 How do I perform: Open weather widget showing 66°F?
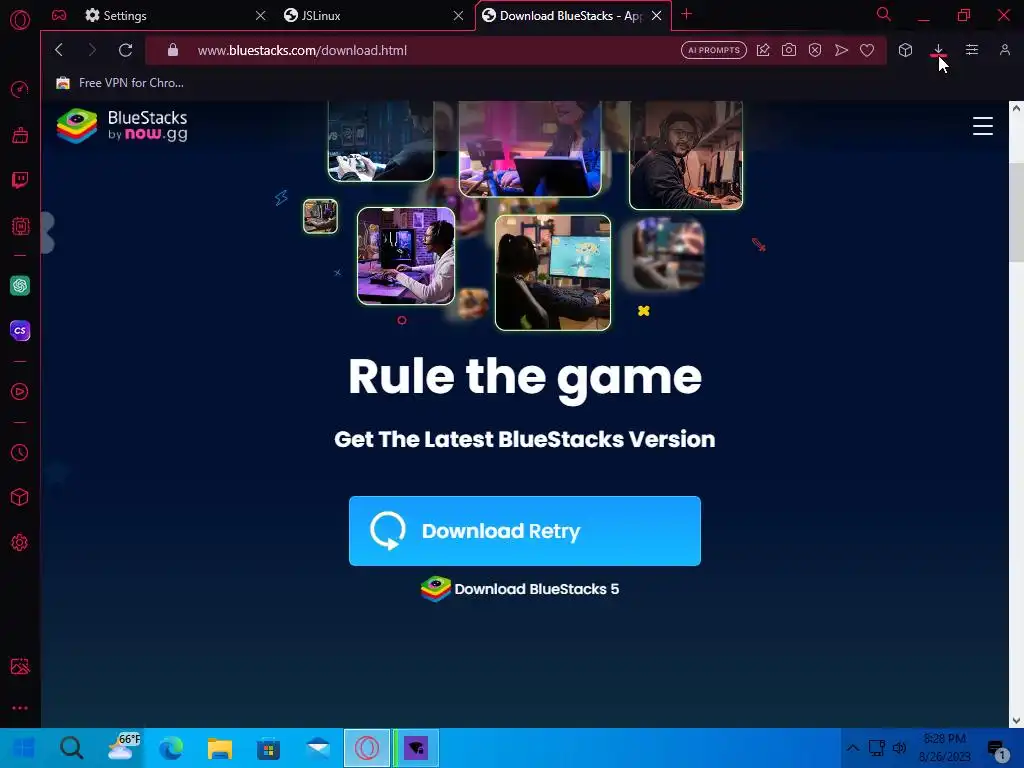[123, 748]
